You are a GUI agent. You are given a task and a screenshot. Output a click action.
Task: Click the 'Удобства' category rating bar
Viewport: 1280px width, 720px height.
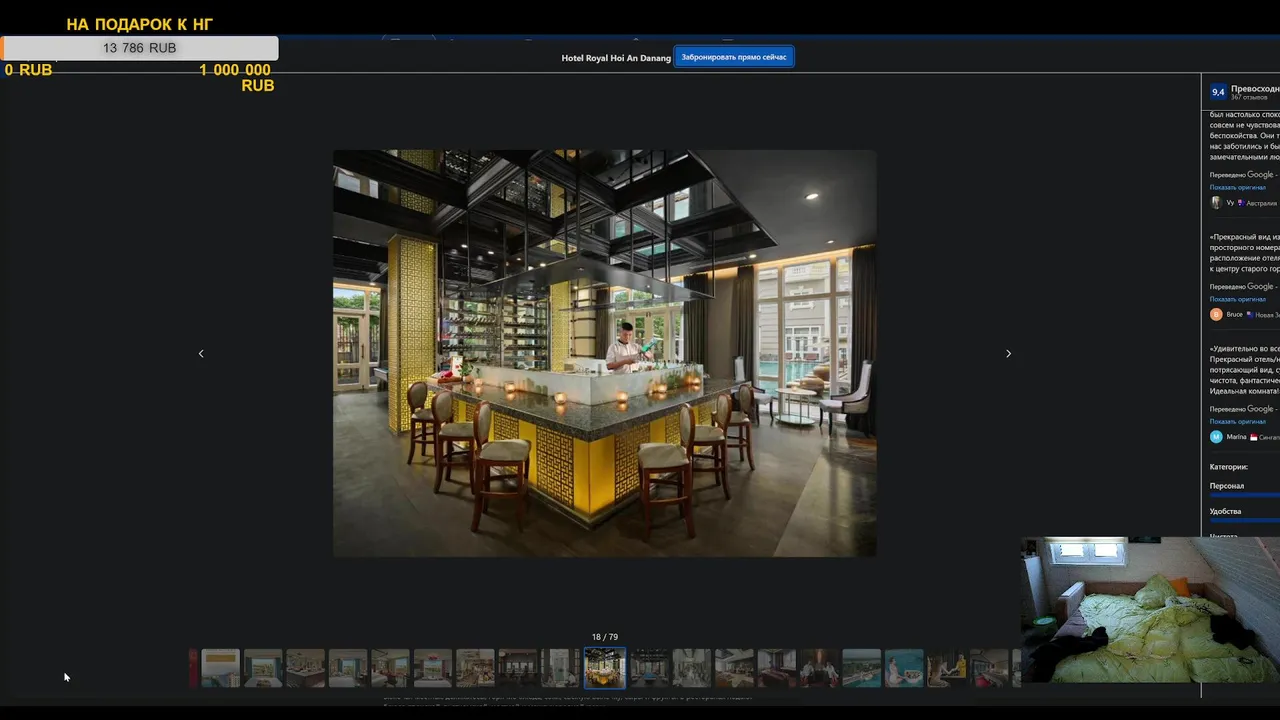[1244, 519]
